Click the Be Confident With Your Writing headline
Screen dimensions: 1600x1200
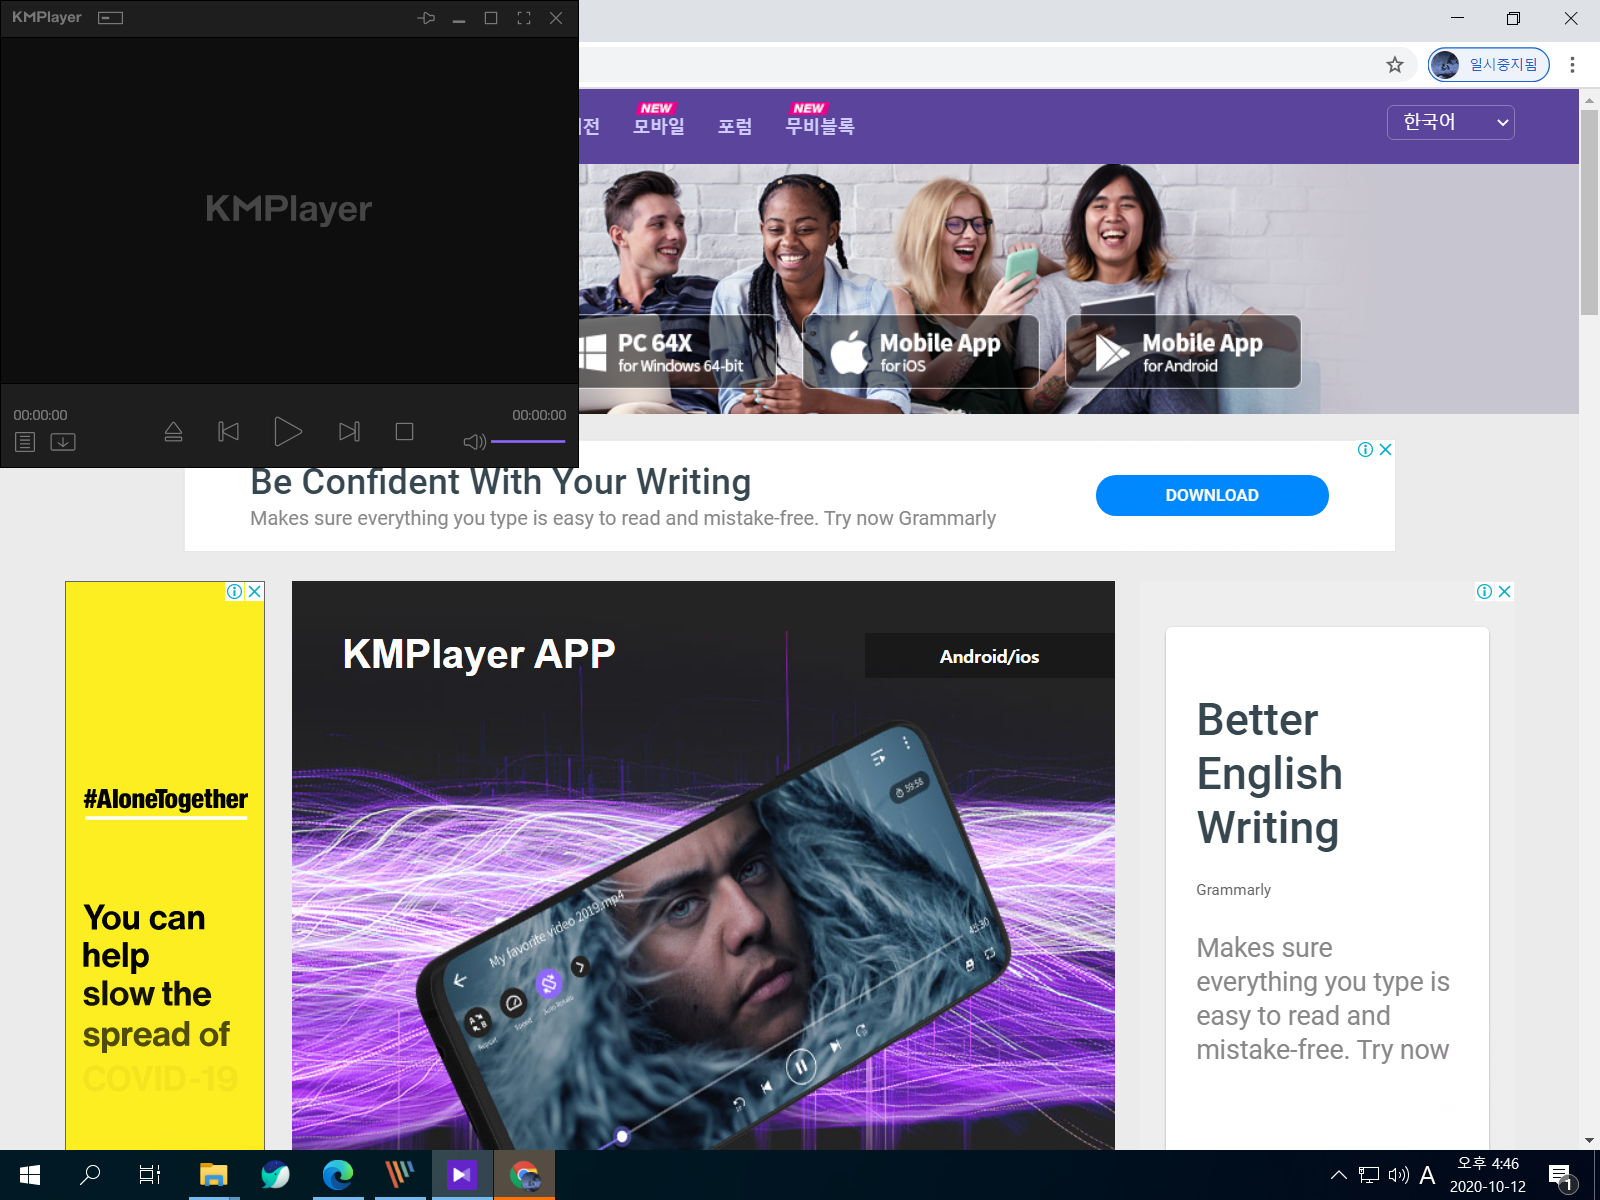pos(500,482)
